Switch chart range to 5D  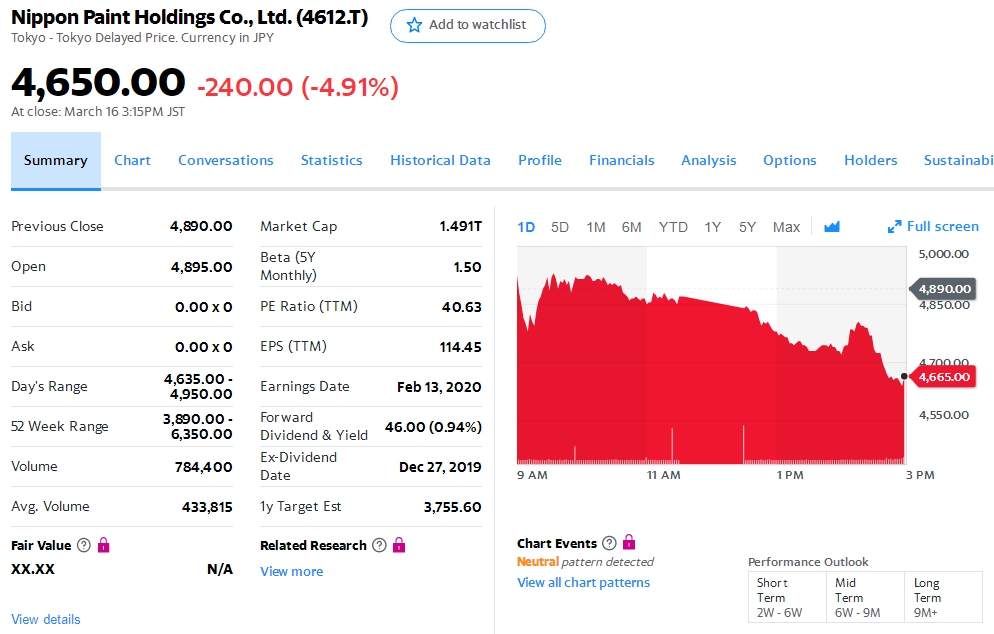click(x=560, y=227)
